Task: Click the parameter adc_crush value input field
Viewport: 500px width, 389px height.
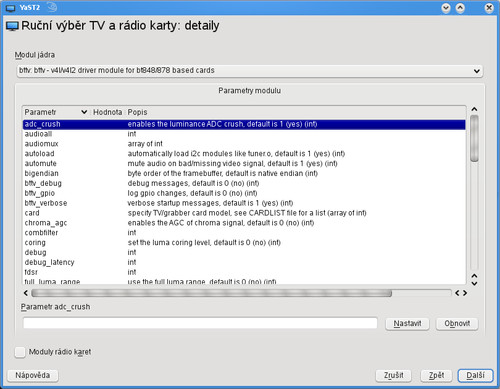Action: pos(200,323)
